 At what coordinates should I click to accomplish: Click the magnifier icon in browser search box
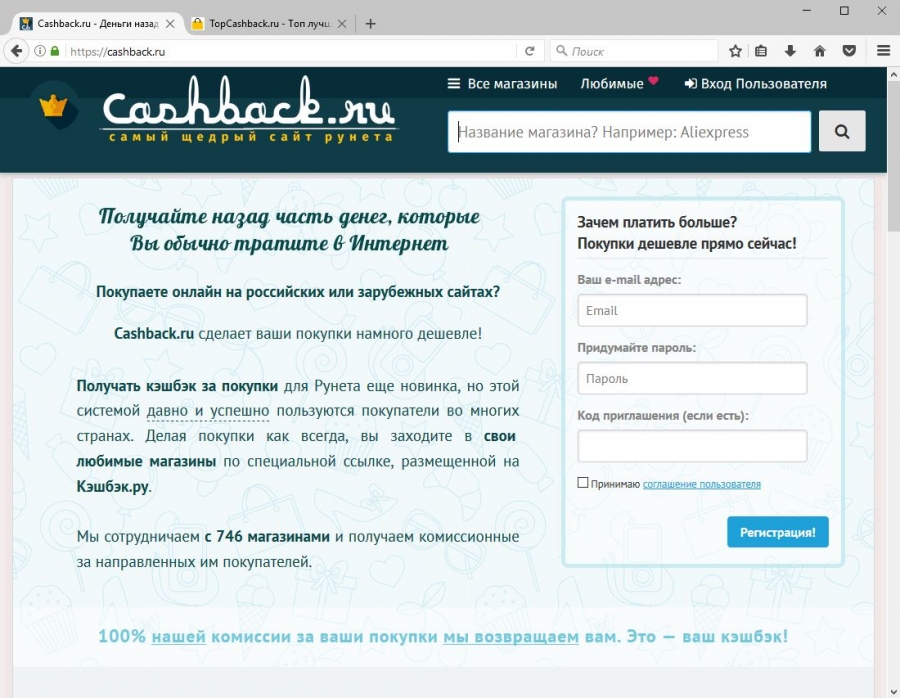[562, 51]
